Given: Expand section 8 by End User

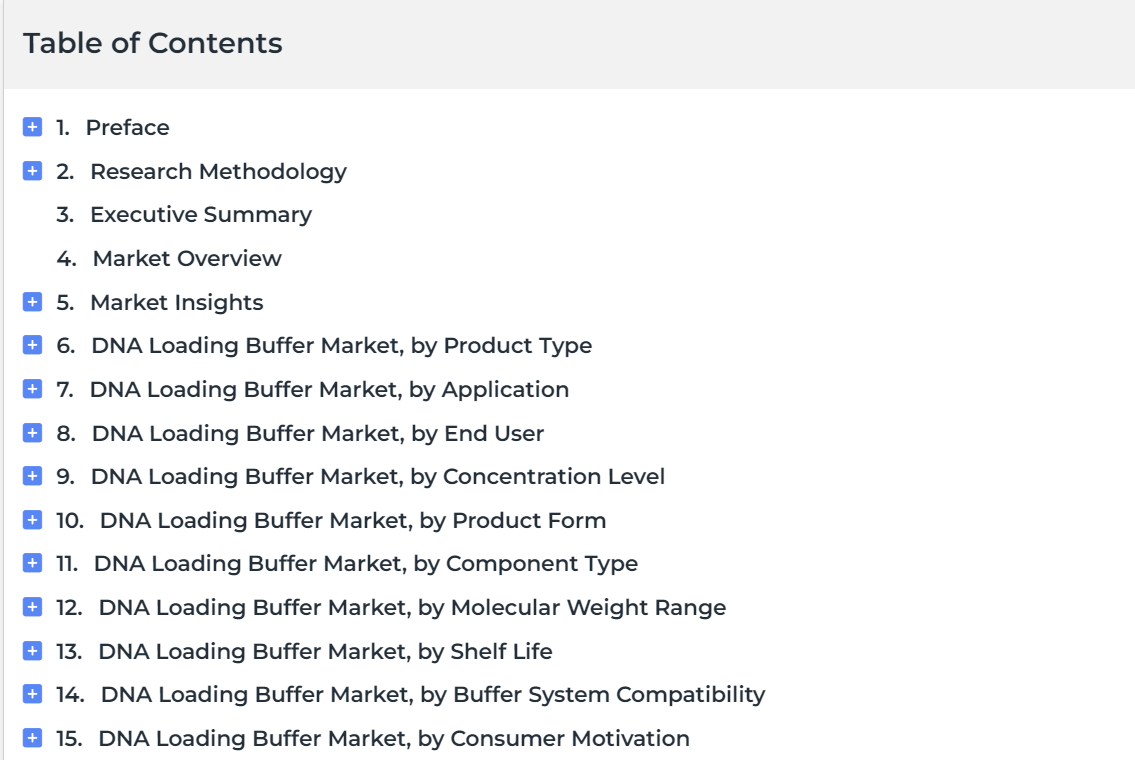Looking at the screenshot, I should (33, 433).
